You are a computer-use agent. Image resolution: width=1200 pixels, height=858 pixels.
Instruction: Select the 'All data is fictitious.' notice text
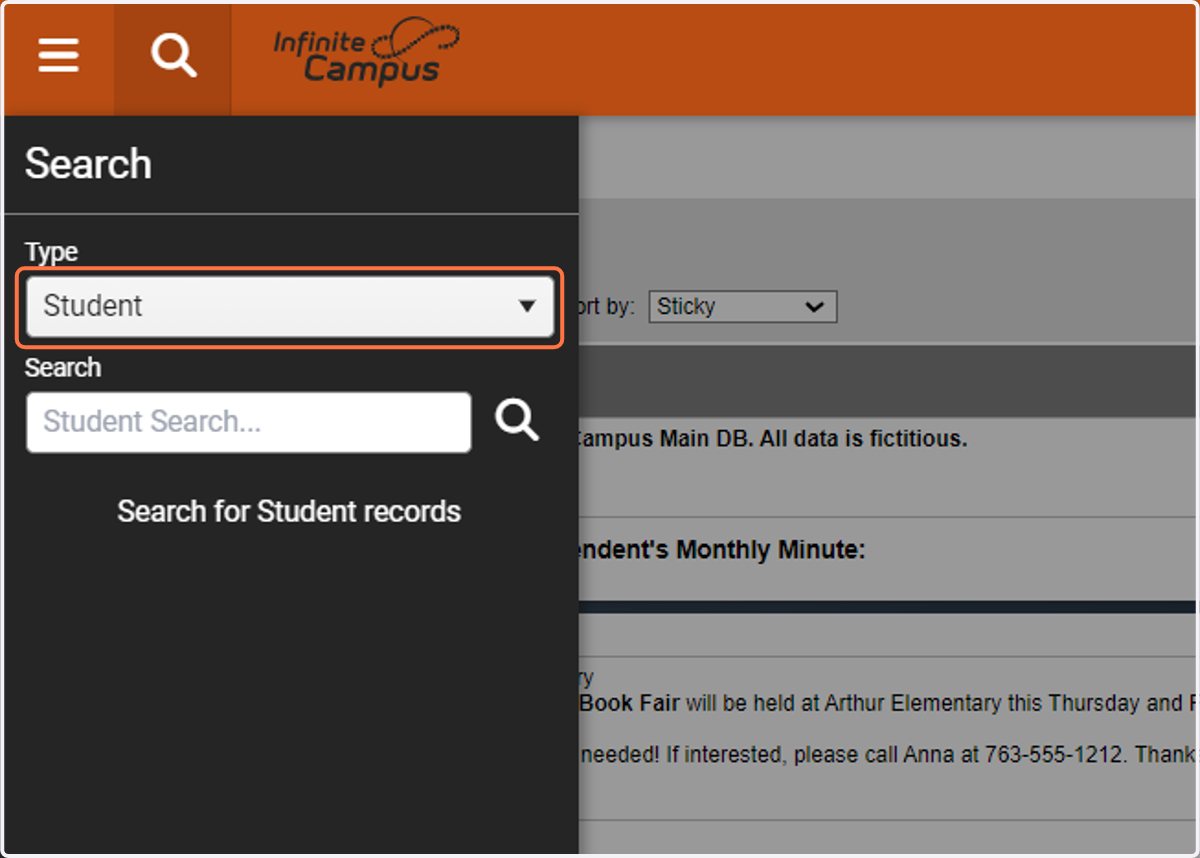864,439
